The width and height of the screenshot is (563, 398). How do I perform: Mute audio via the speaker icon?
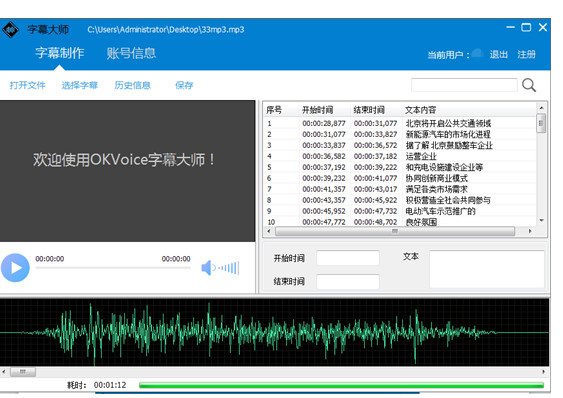(x=207, y=268)
